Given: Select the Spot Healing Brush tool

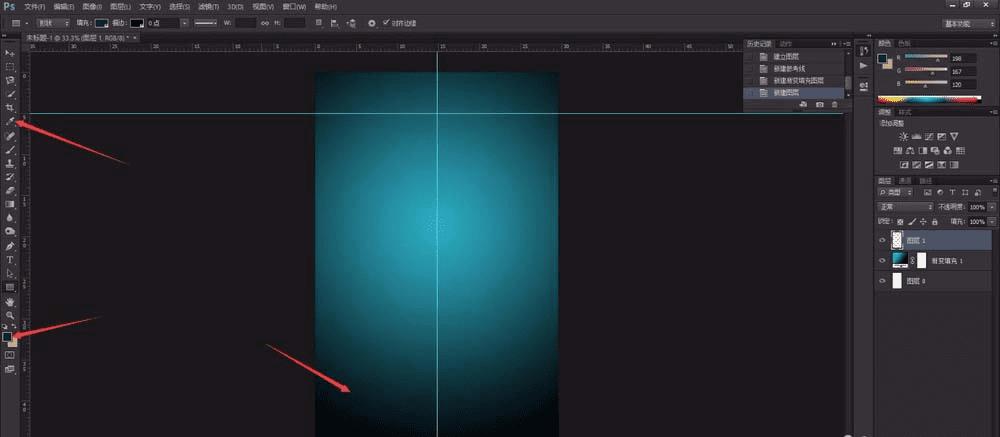Looking at the screenshot, I should (10, 136).
